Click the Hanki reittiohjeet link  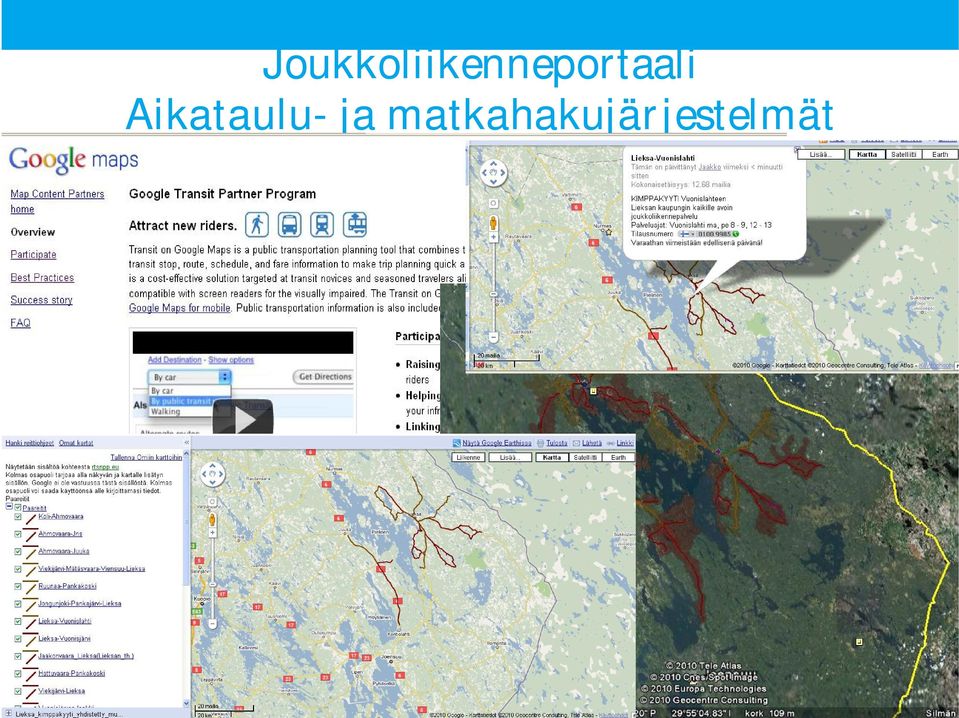[29, 443]
